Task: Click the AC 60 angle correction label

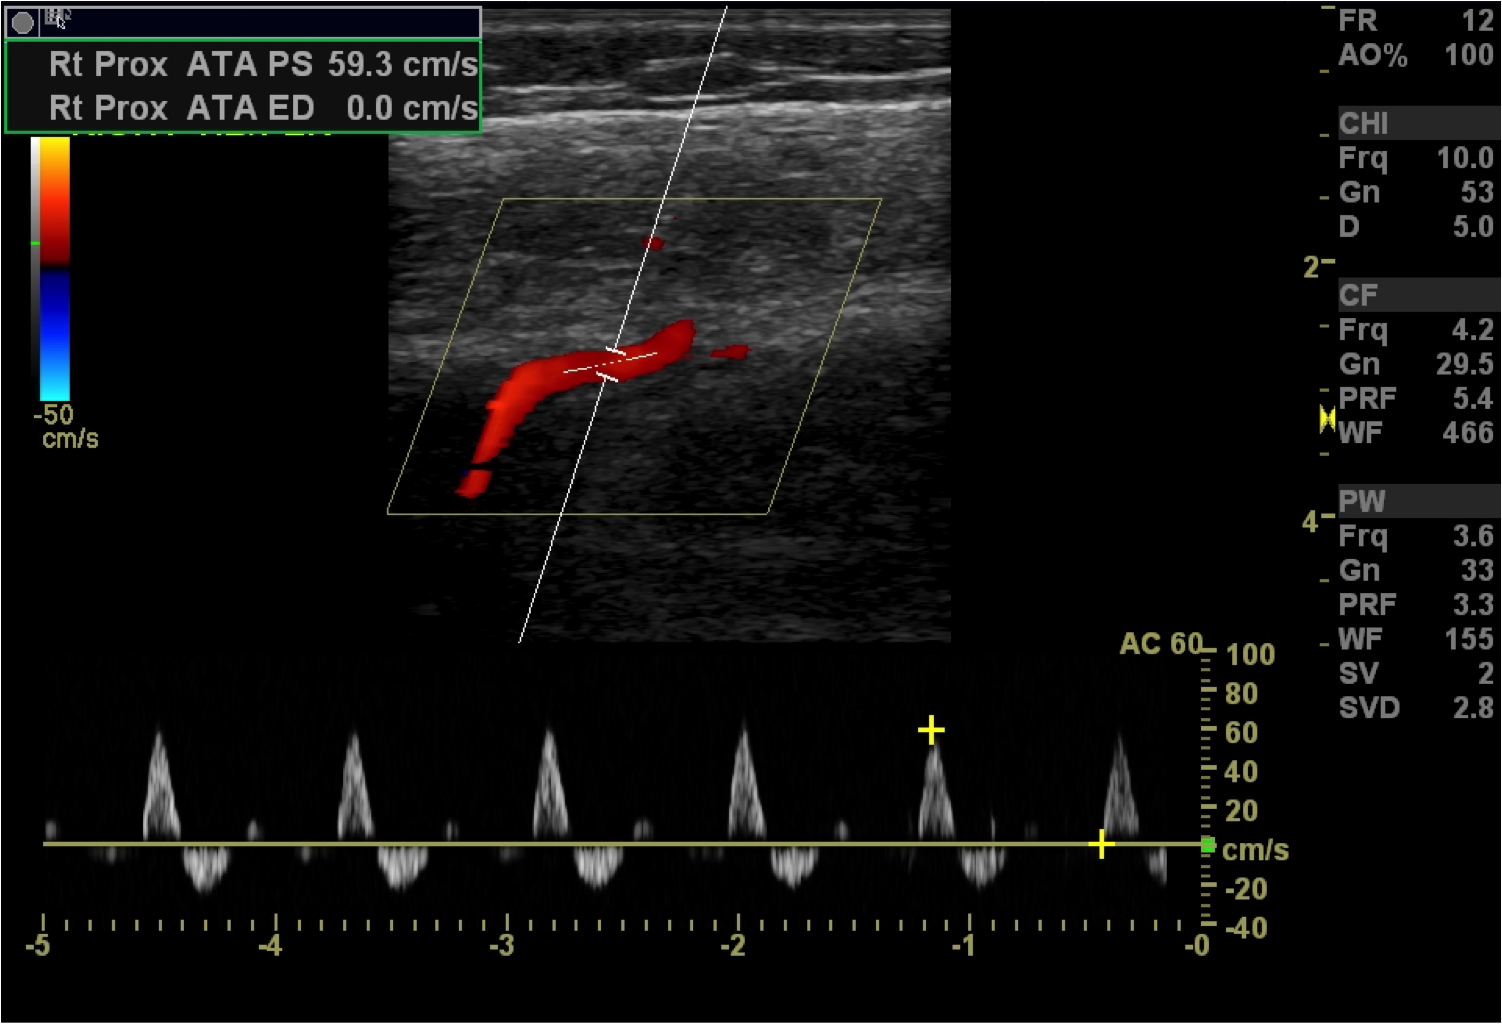Action: click(1159, 643)
